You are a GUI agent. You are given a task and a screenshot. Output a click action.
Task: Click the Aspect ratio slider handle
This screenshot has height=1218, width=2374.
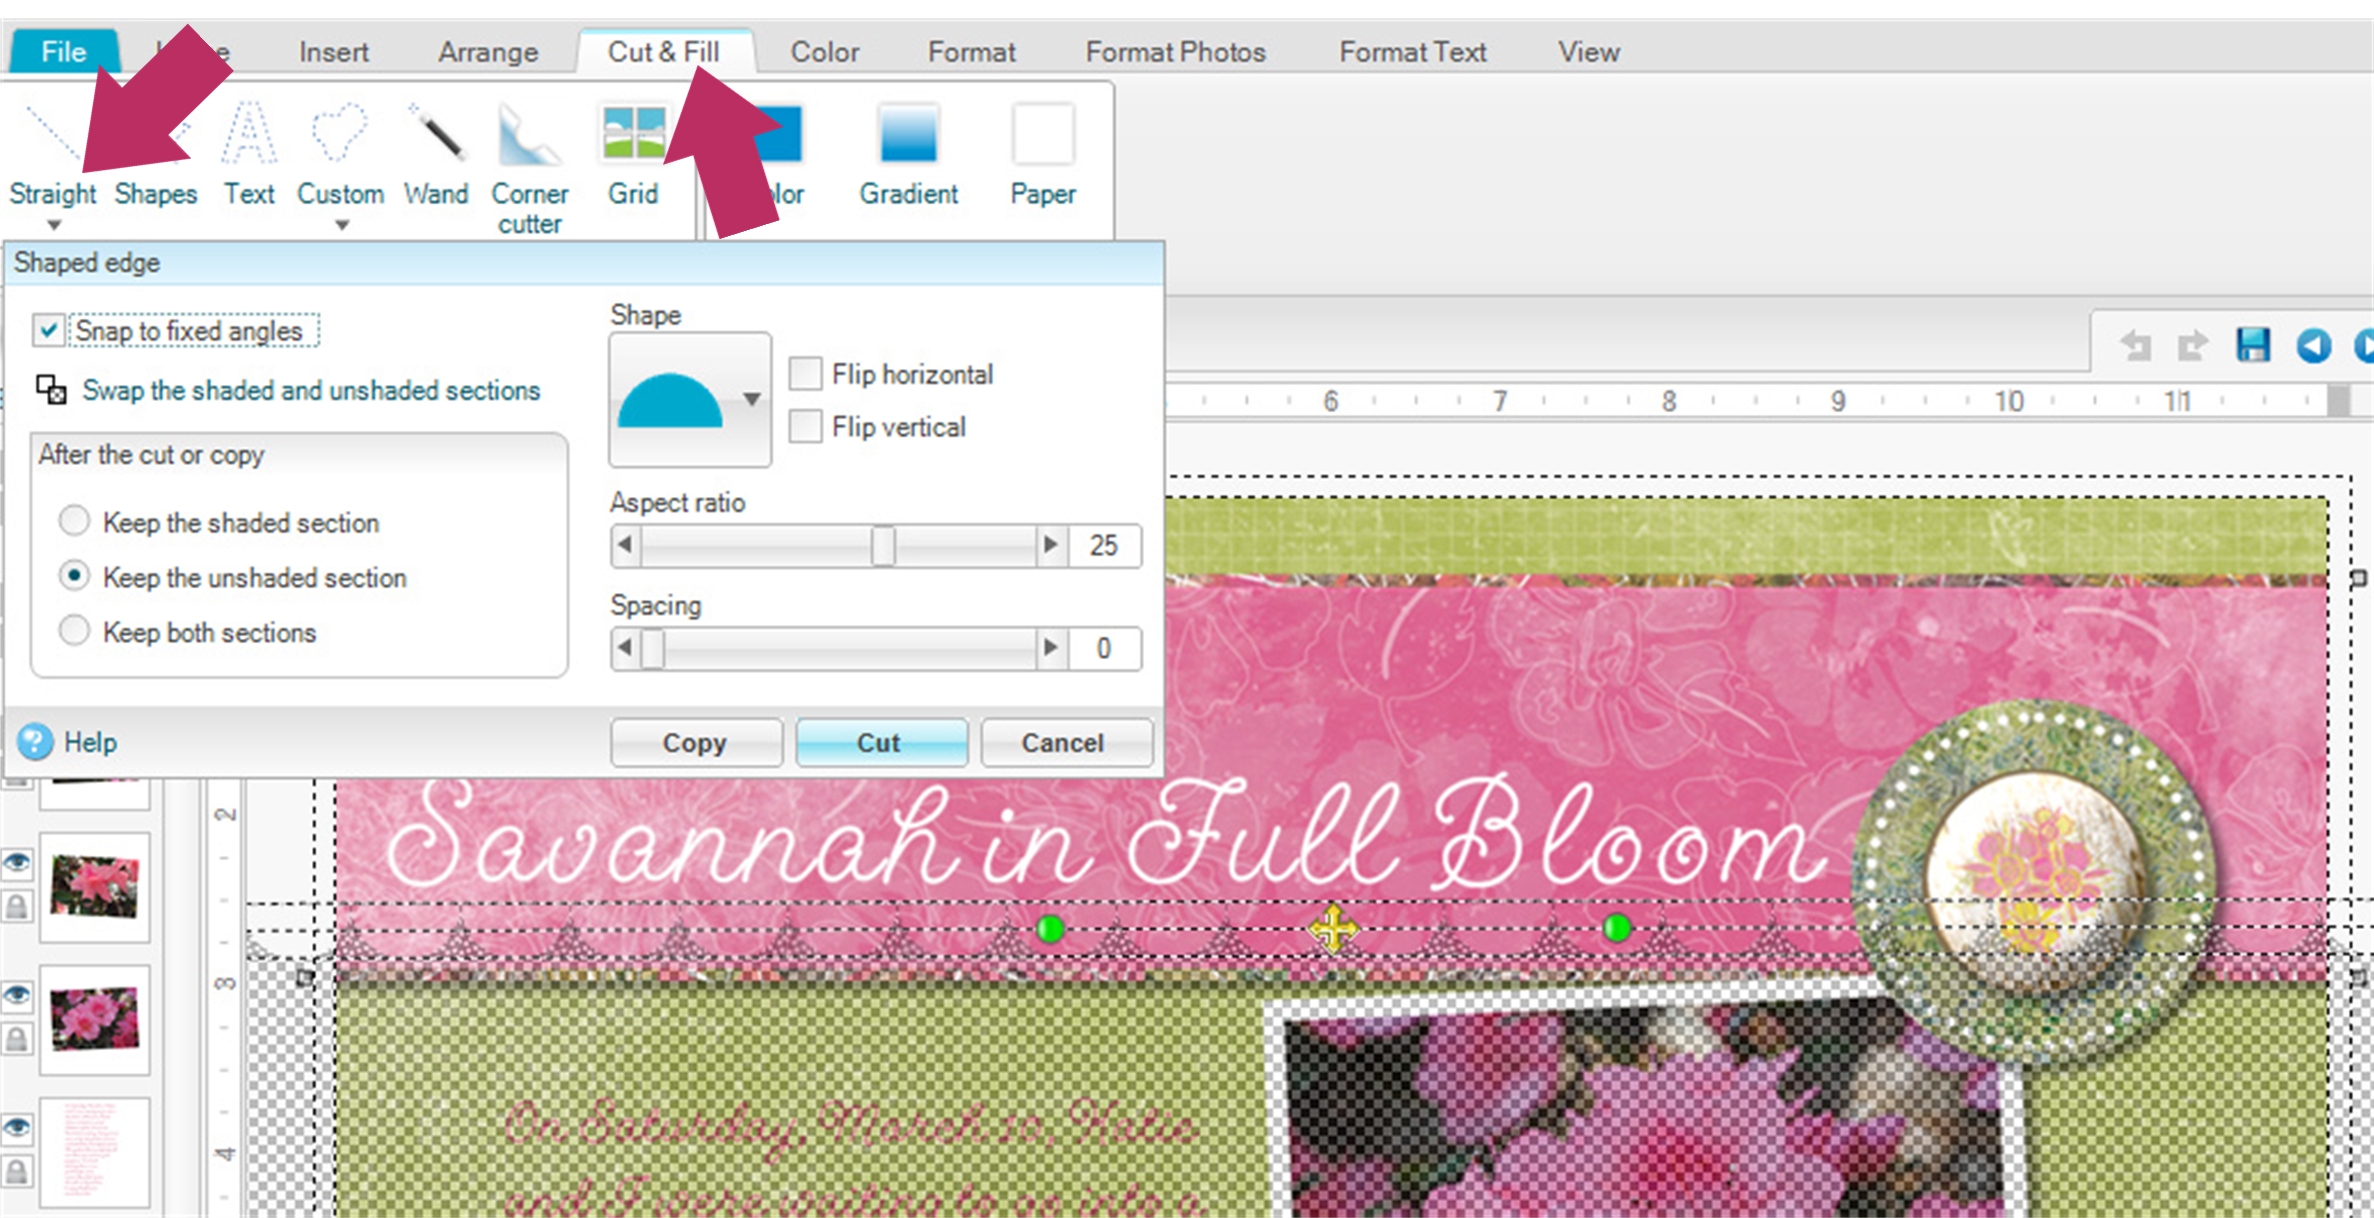coord(883,546)
